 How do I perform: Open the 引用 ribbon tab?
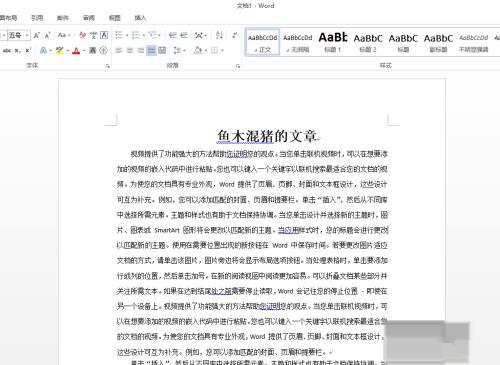click(x=37, y=18)
